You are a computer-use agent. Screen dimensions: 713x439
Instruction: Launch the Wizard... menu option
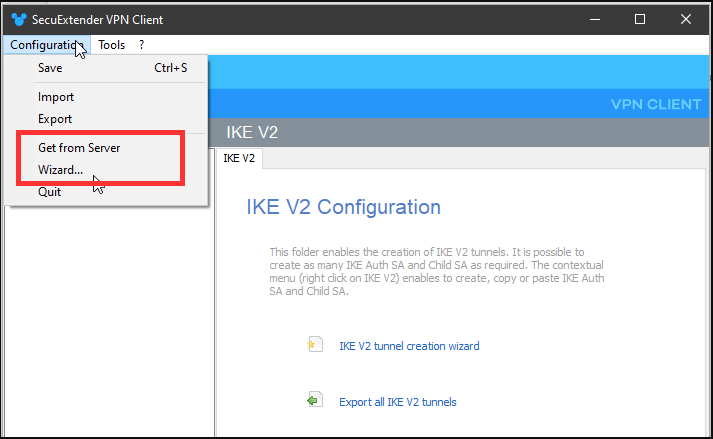(61, 169)
